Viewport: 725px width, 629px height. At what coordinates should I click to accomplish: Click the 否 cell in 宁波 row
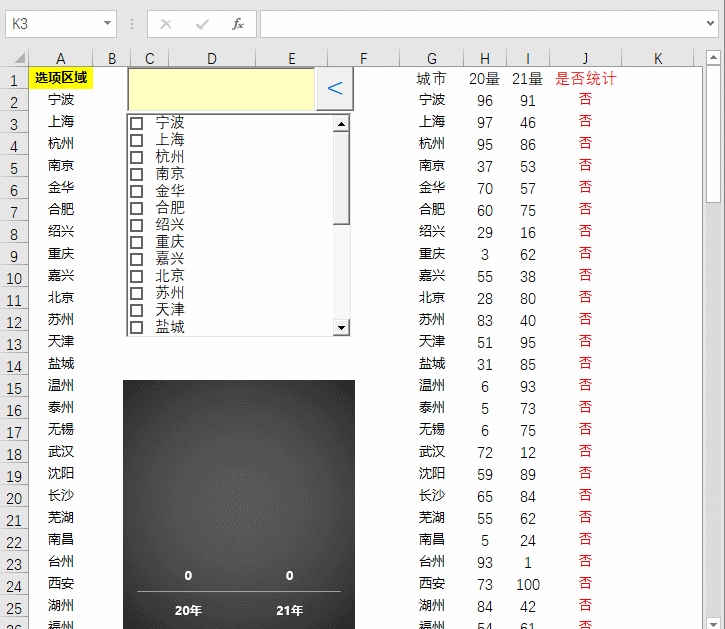click(x=585, y=99)
